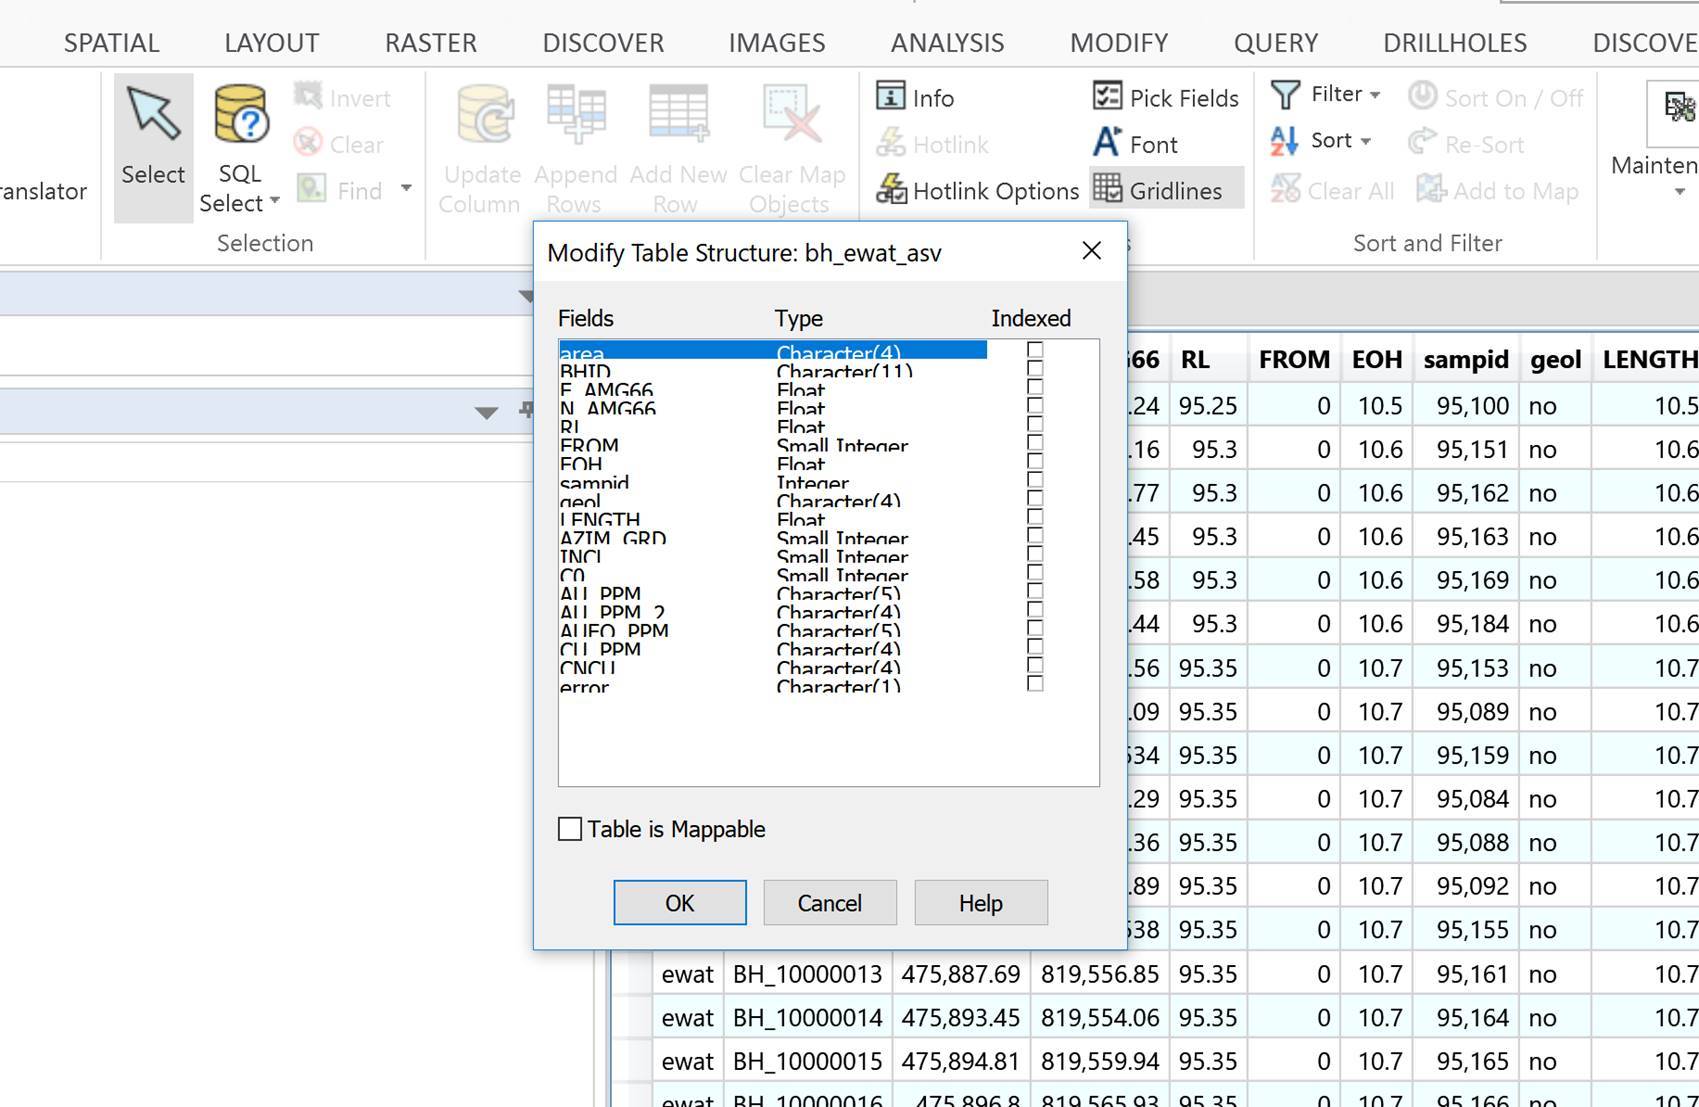Enable indexing for the E_AMG66 field

coord(1035,387)
